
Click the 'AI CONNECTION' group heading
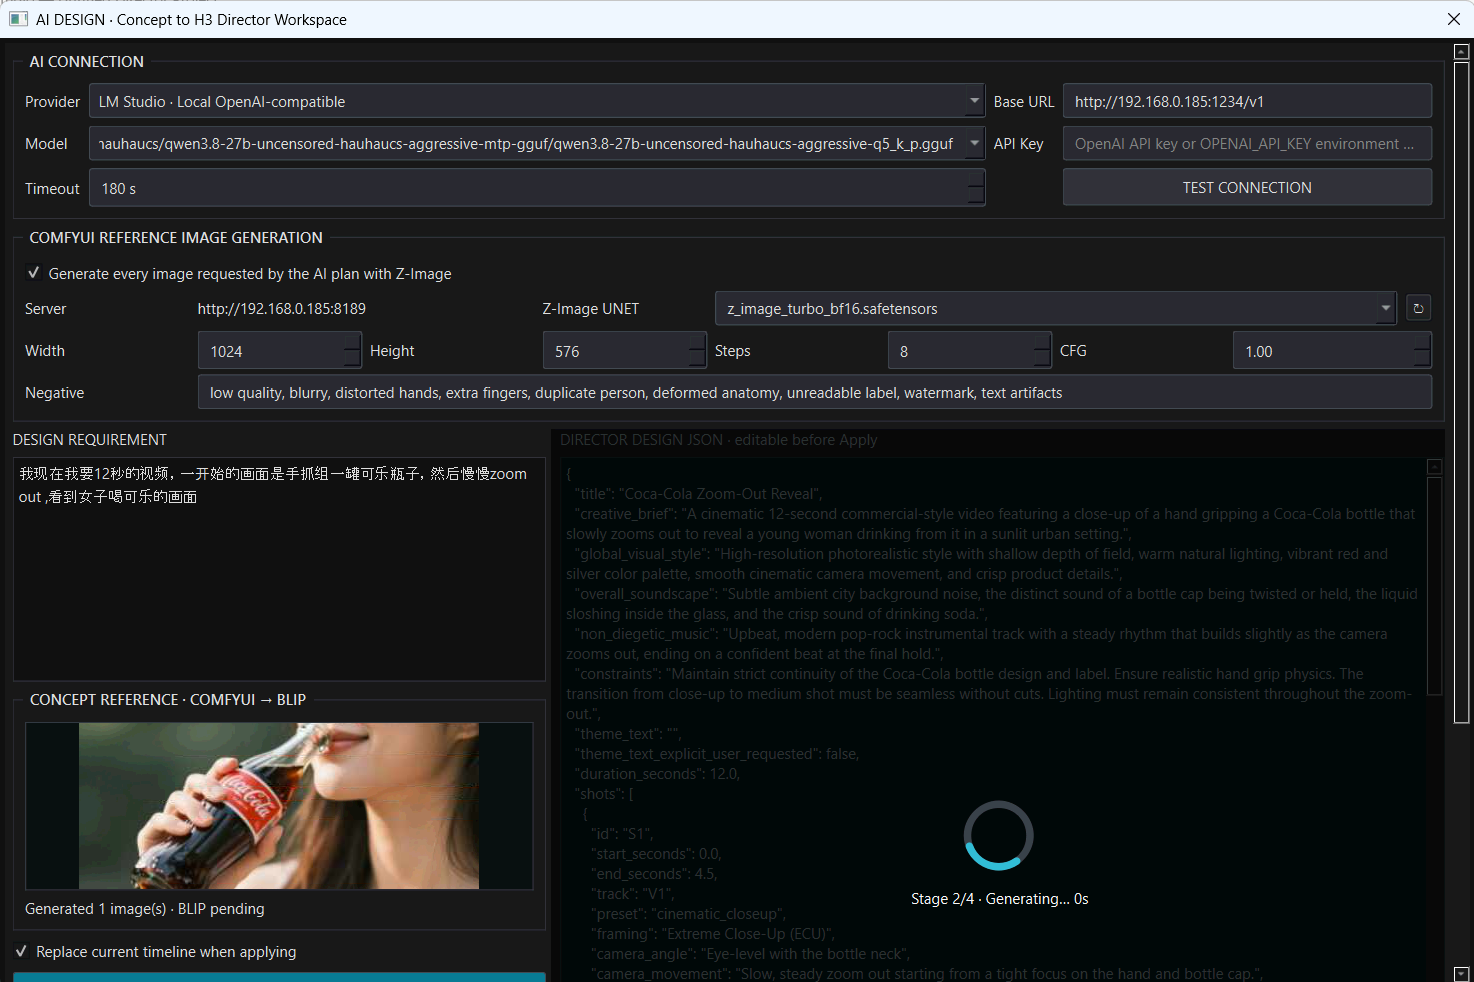point(86,61)
